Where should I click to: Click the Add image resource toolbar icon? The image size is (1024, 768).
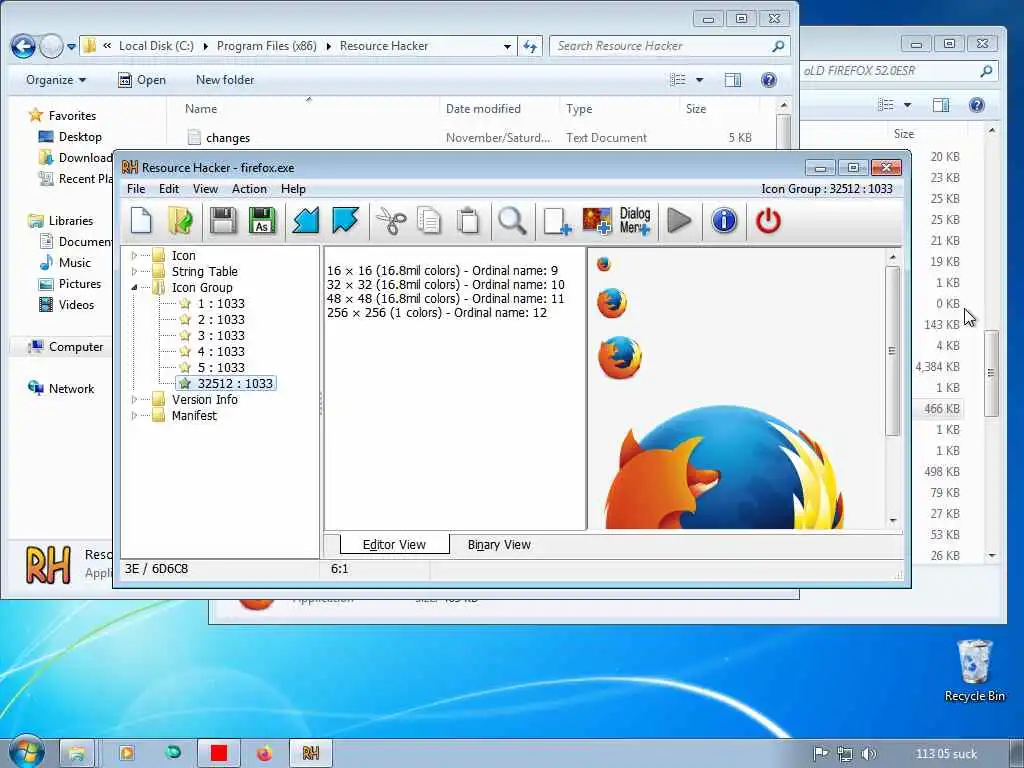[597, 221]
